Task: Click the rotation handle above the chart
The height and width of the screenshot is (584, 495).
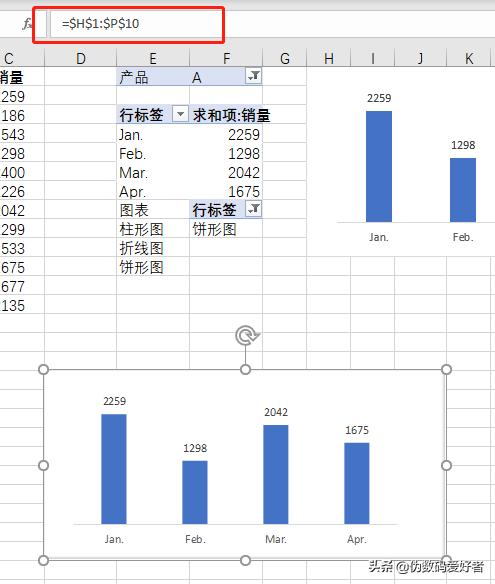Action: tap(247, 335)
